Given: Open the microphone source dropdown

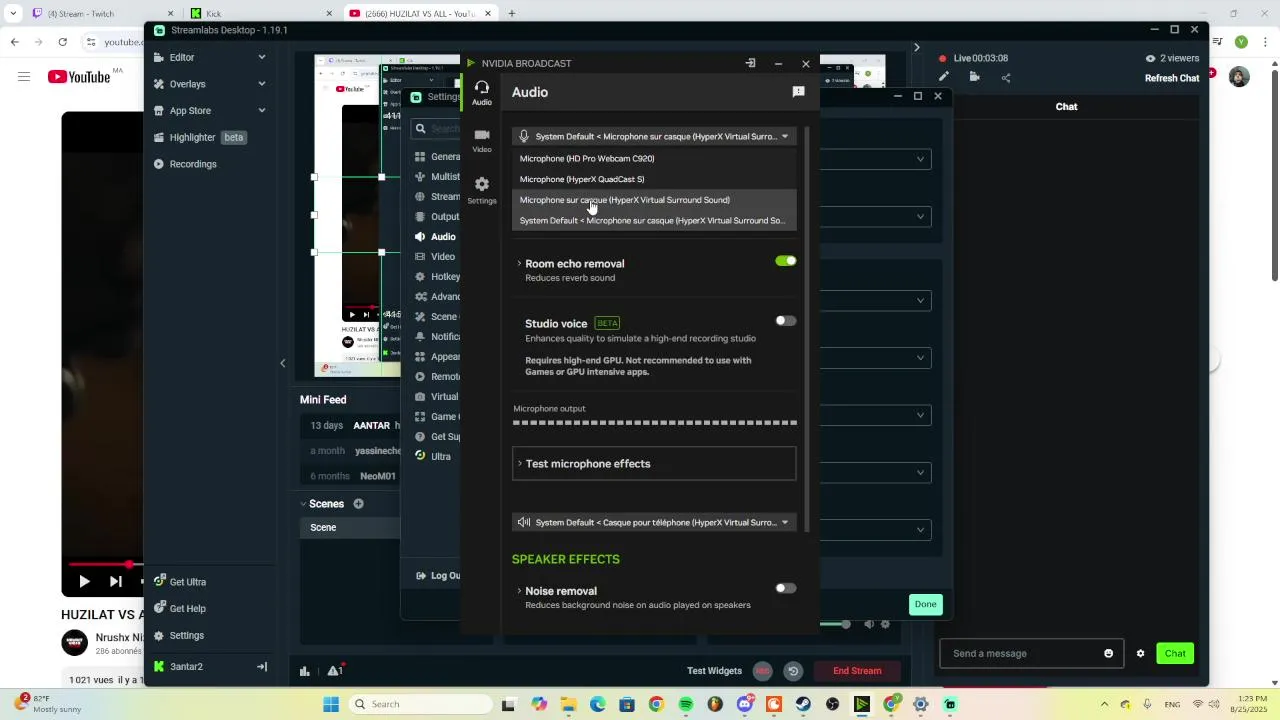Looking at the screenshot, I should [x=654, y=136].
